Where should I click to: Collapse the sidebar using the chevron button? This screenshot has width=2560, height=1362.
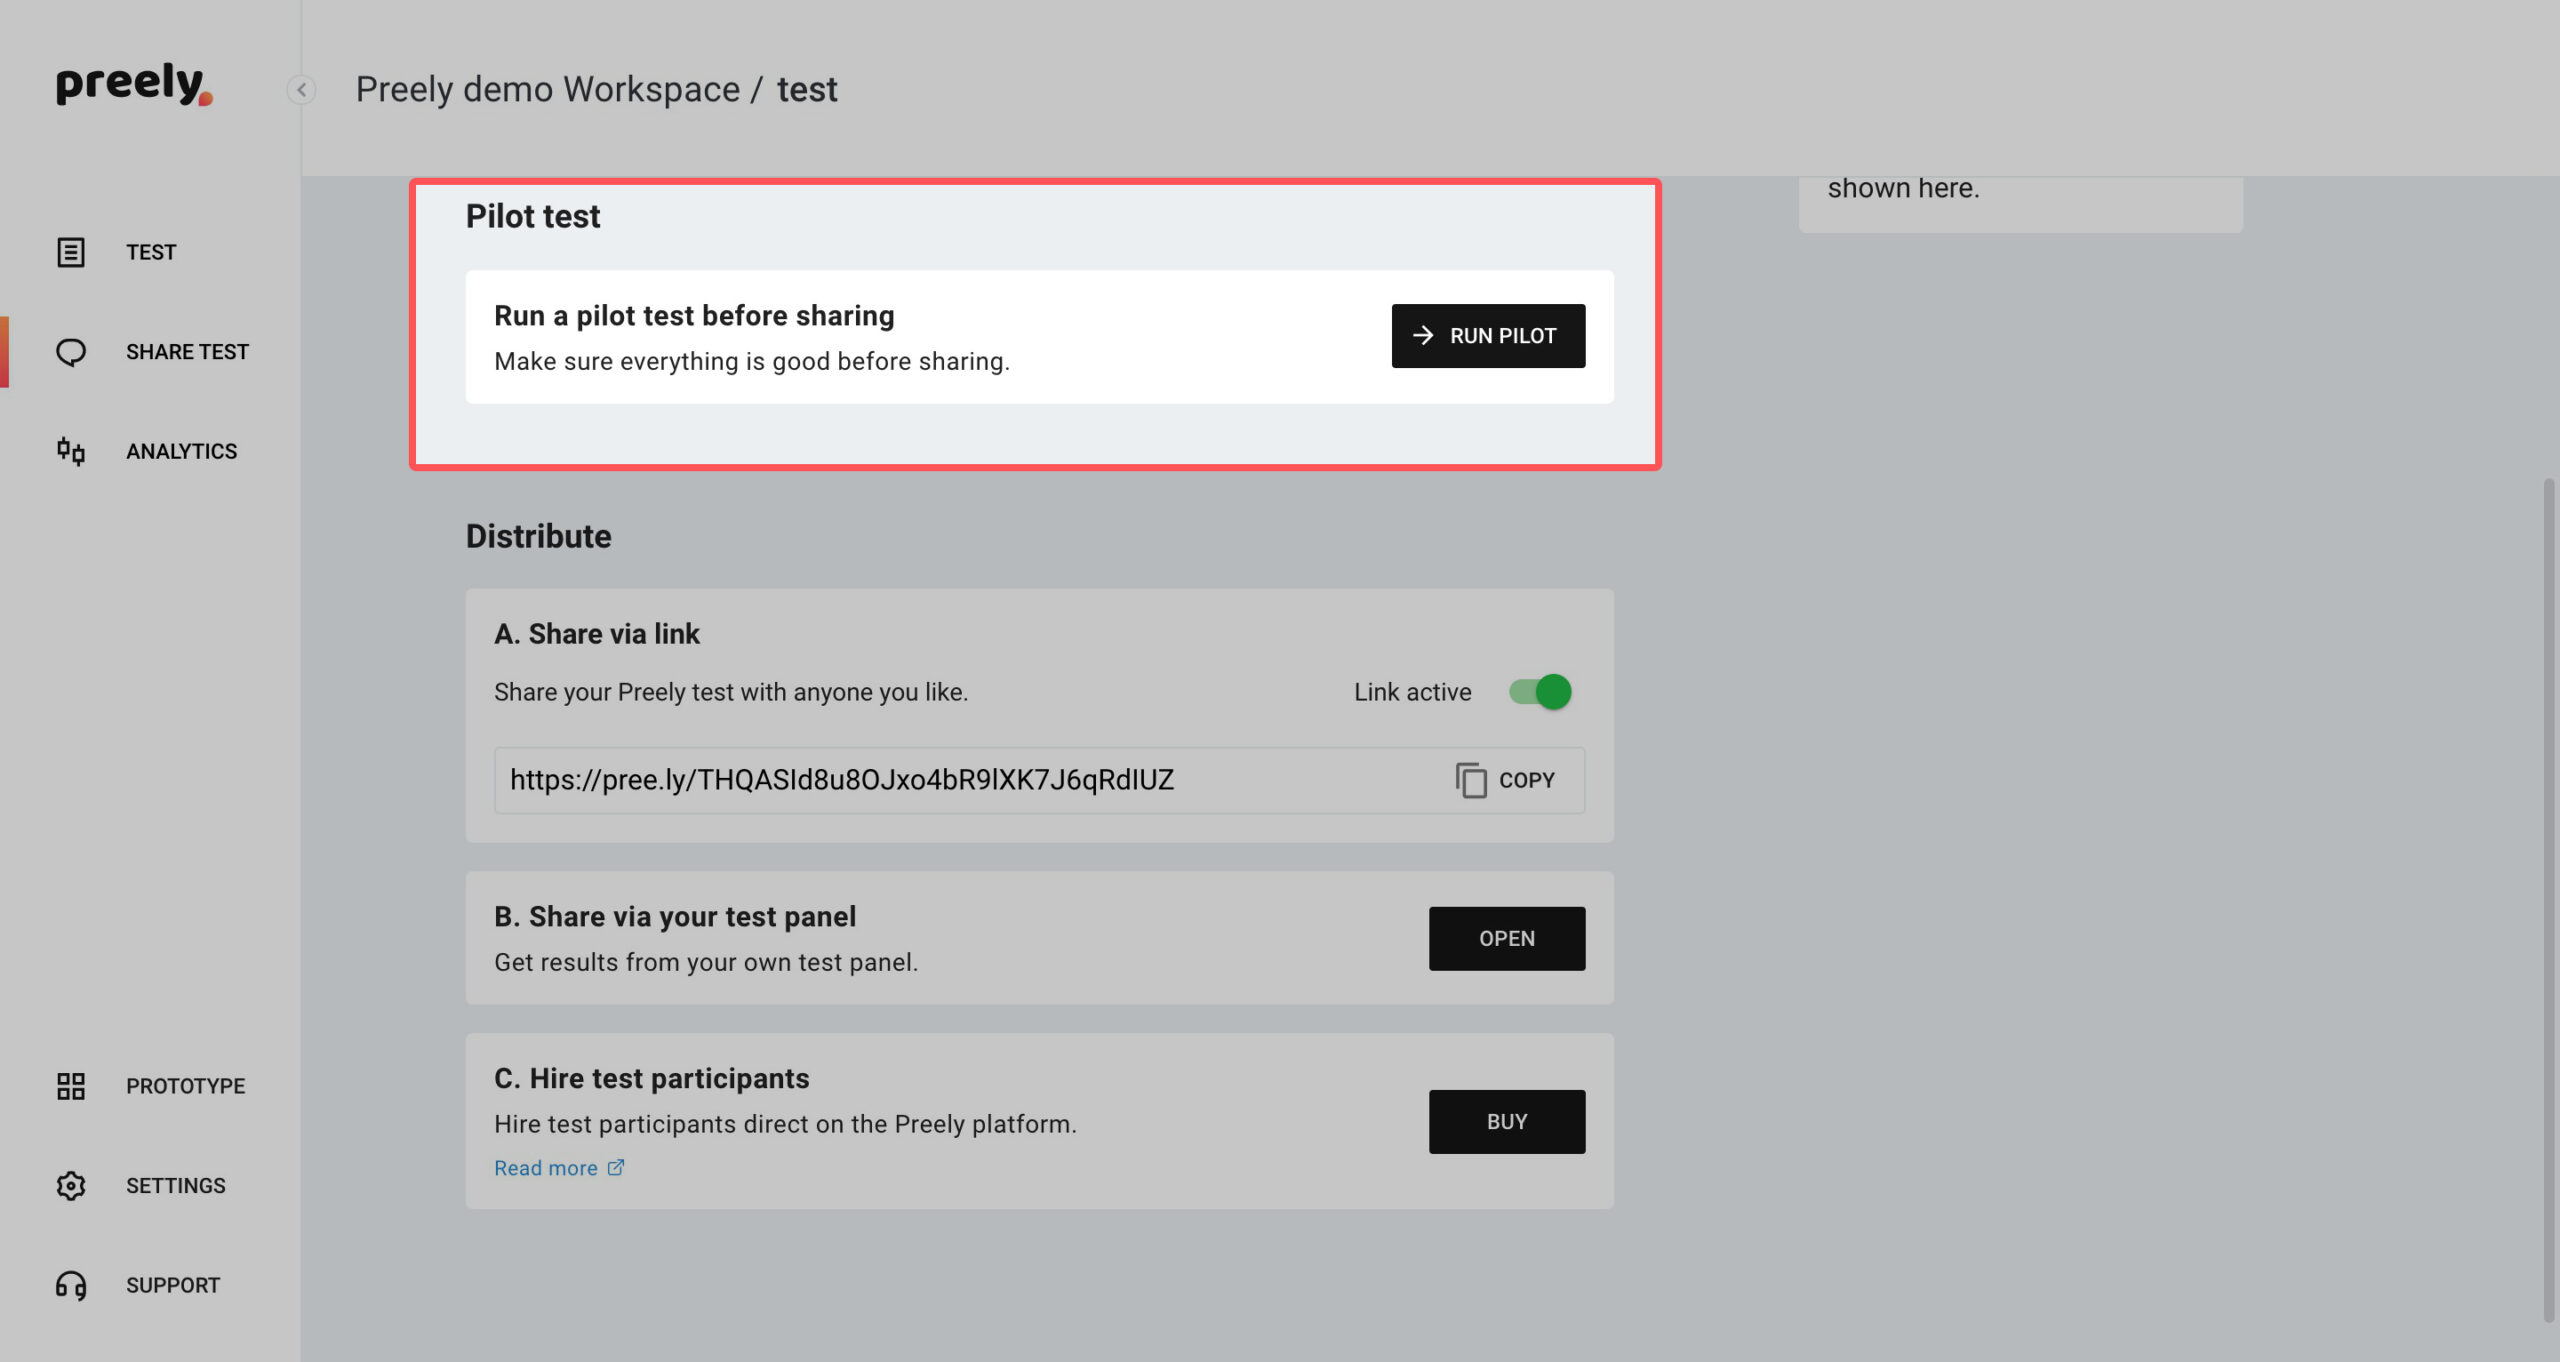tap(301, 90)
